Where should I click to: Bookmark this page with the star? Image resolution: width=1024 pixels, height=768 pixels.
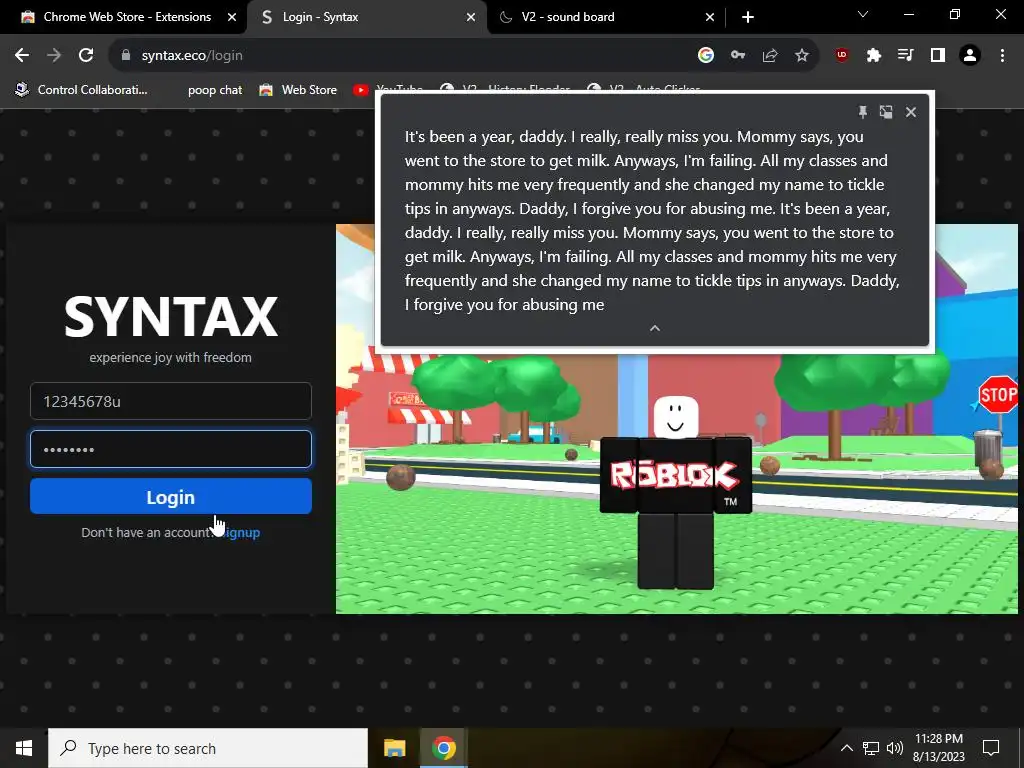tap(802, 56)
